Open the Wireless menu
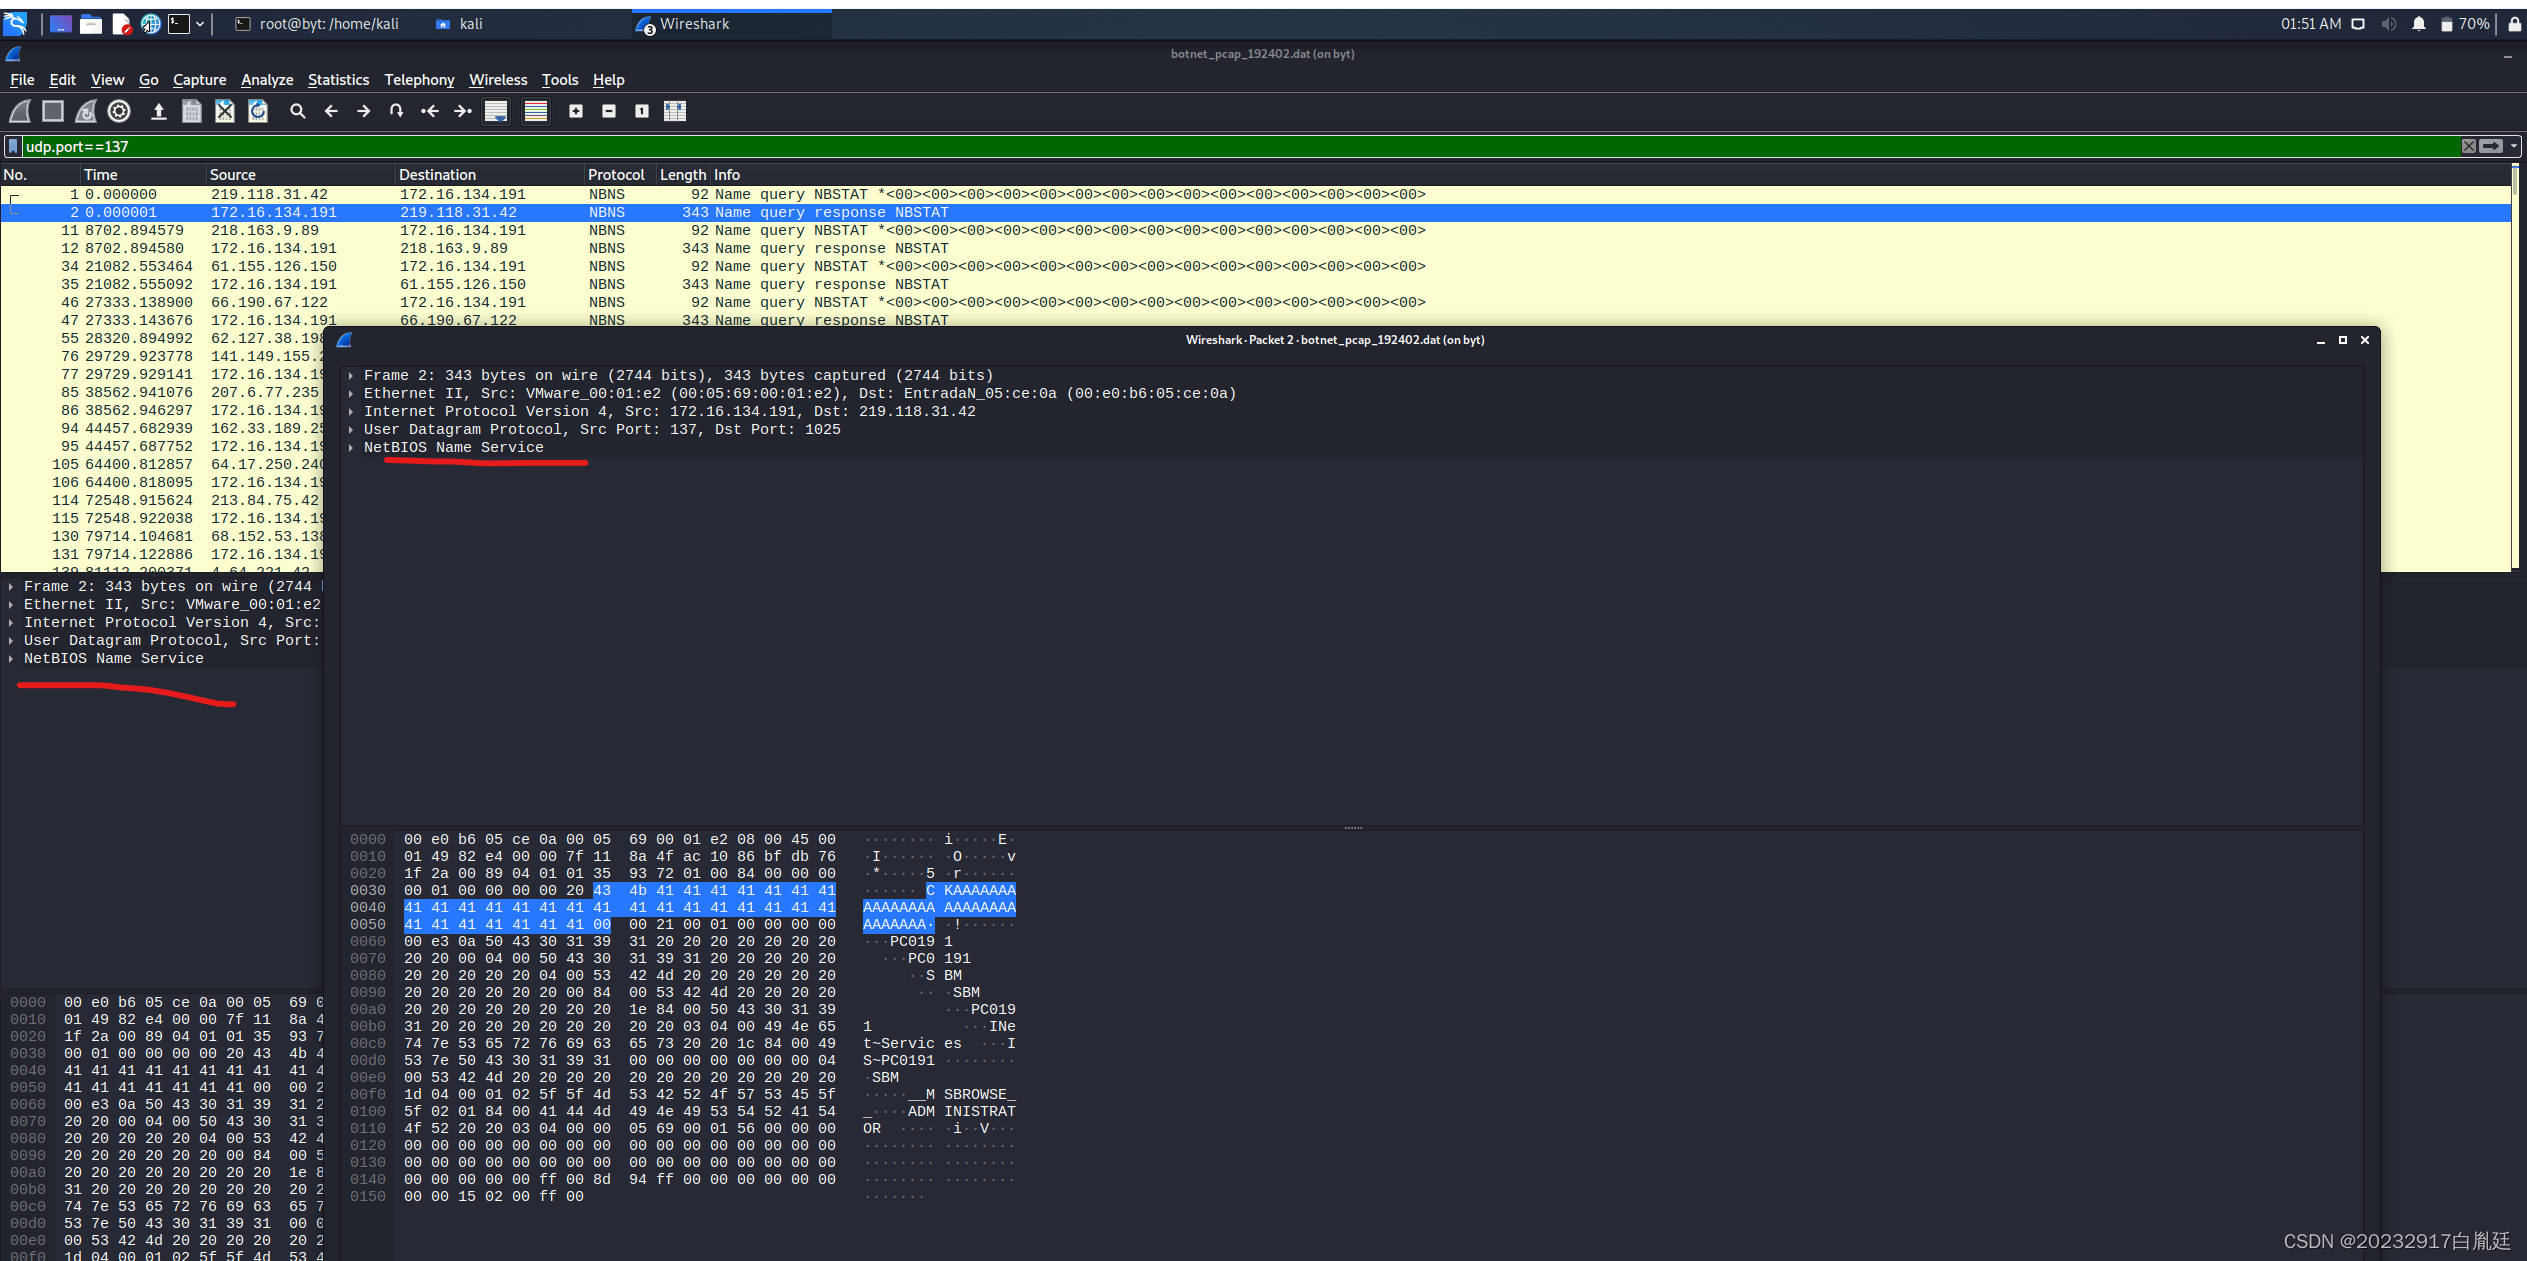The width and height of the screenshot is (2527, 1261). [x=498, y=80]
